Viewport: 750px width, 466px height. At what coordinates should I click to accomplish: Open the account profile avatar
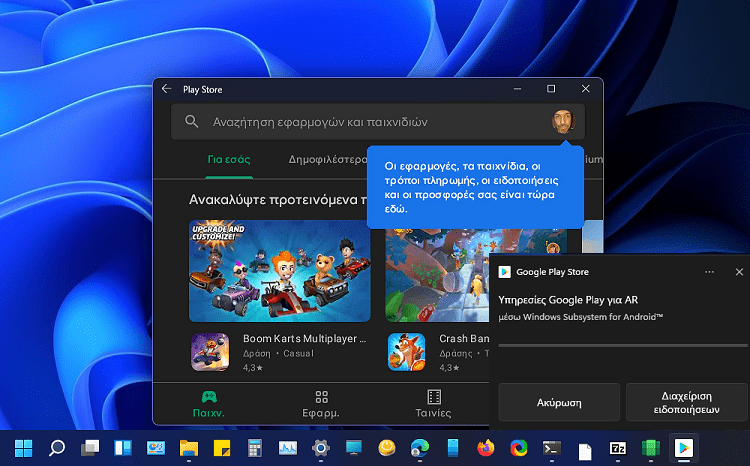563,122
